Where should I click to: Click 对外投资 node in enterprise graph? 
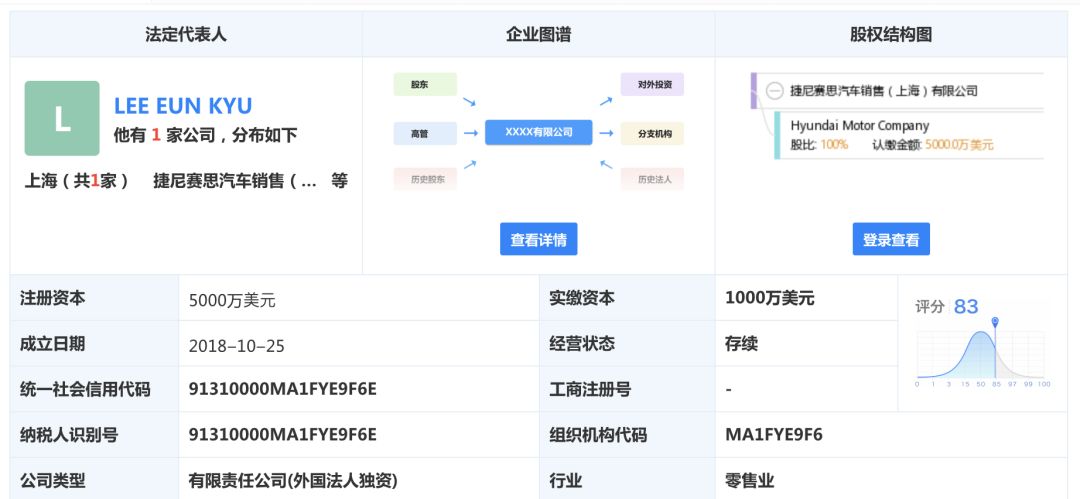click(x=652, y=84)
